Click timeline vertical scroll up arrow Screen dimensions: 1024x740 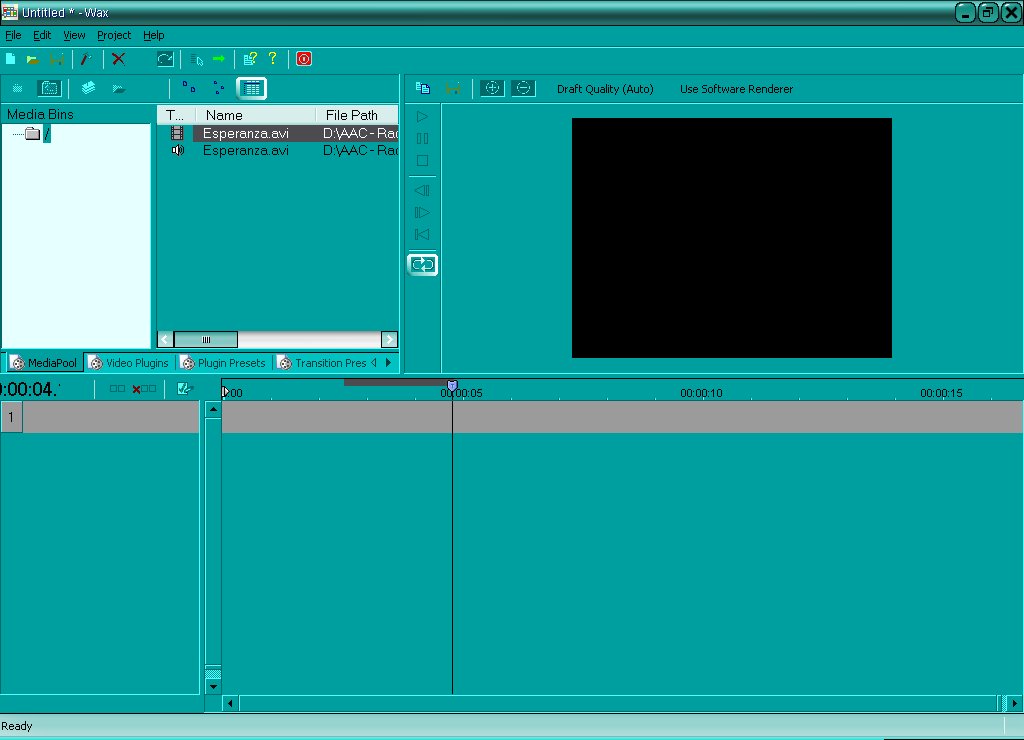point(213,410)
